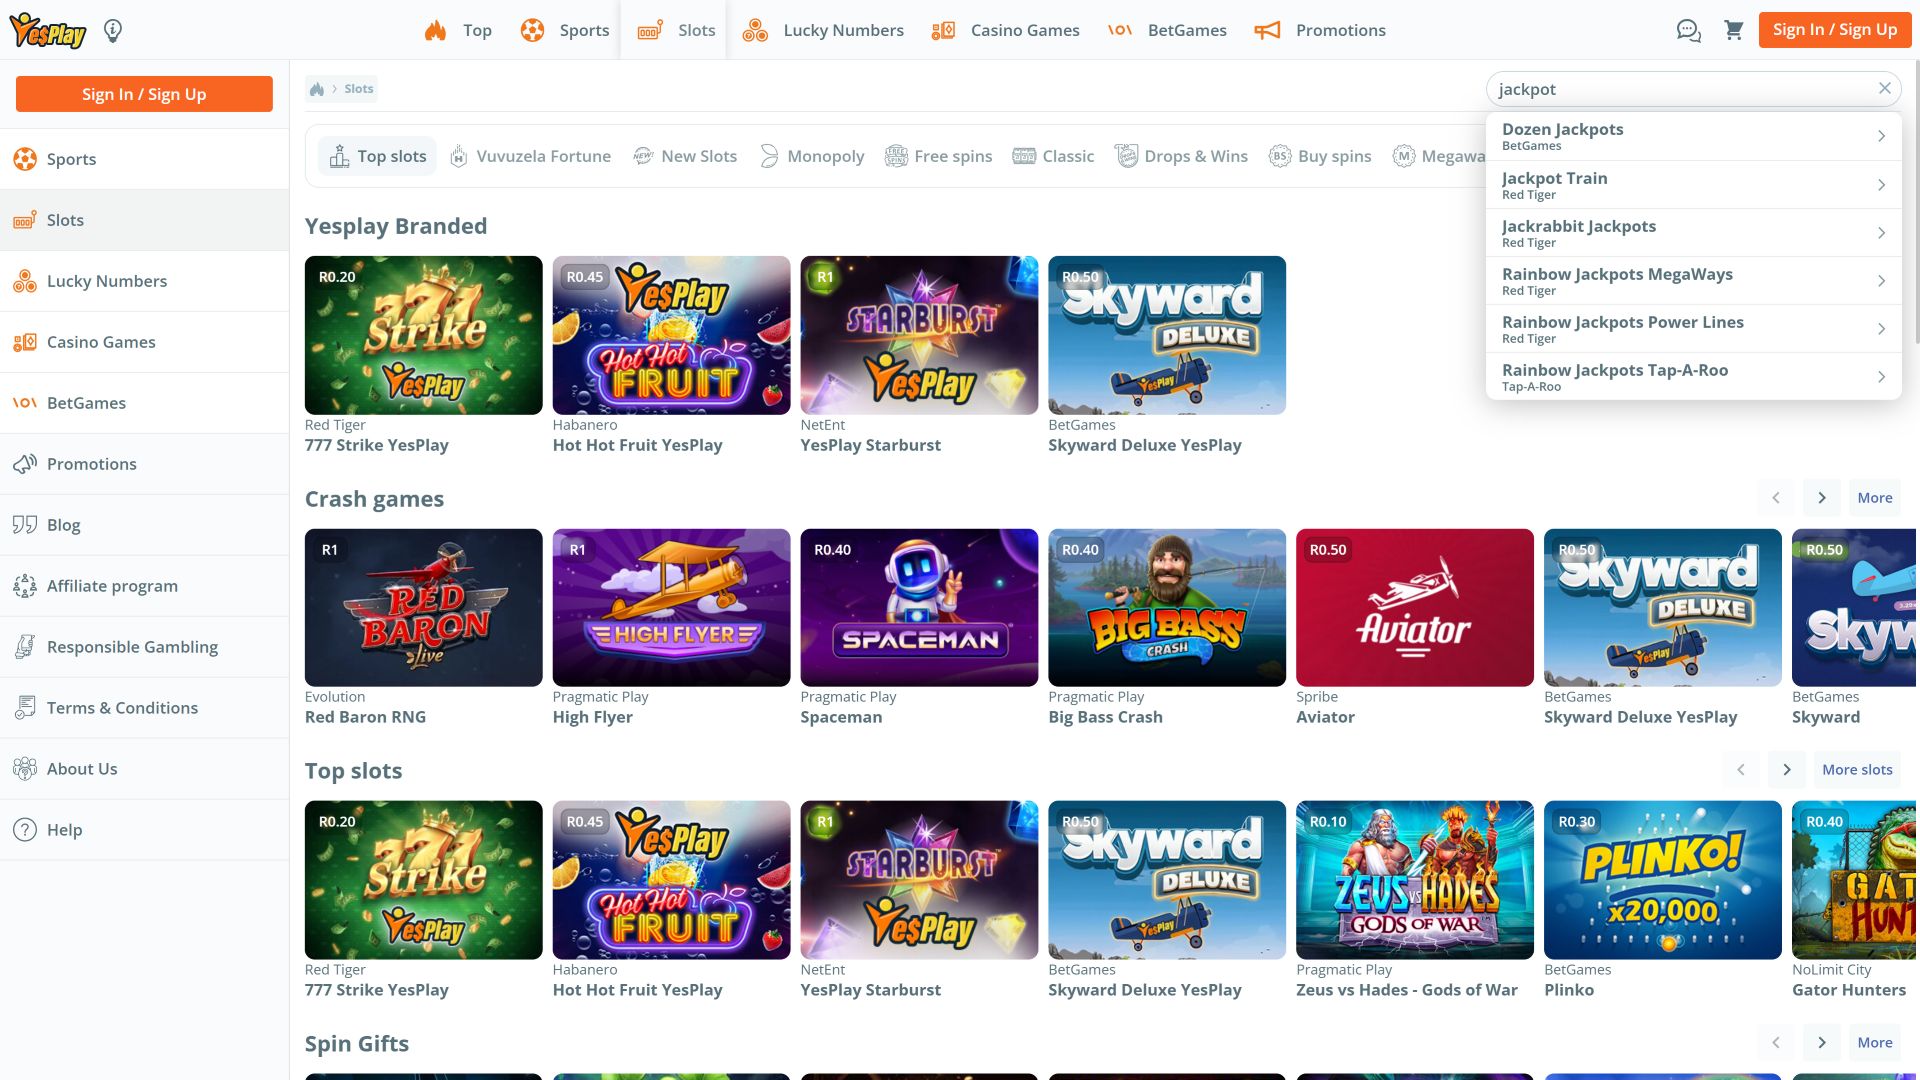
Task: Click the home icon in the breadcrumb
Action: point(317,89)
